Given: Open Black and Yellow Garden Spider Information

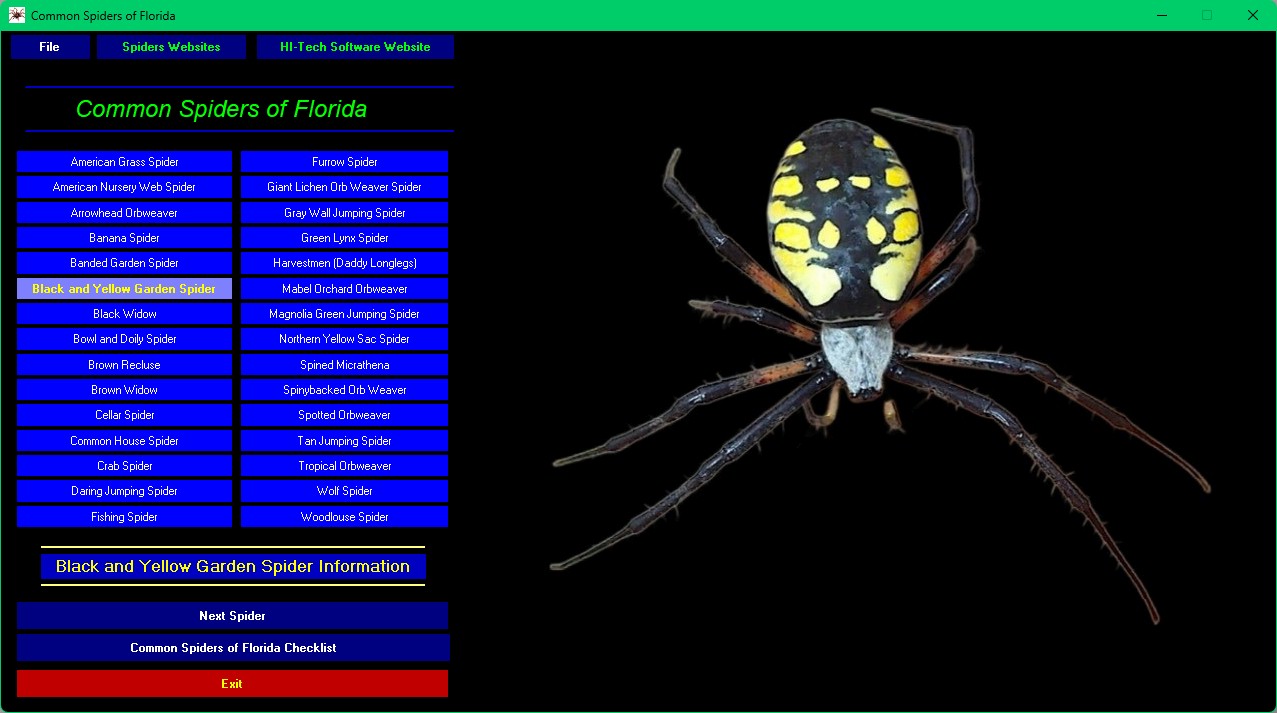Looking at the screenshot, I should click(x=232, y=567).
